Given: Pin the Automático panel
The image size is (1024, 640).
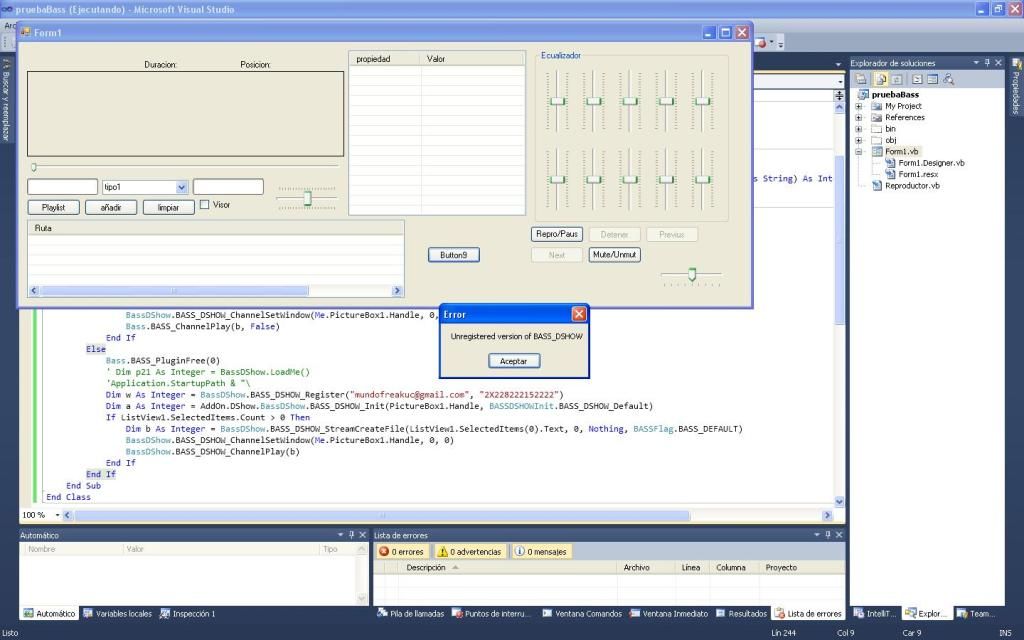Looking at the screenshot, I should point(351,535).
